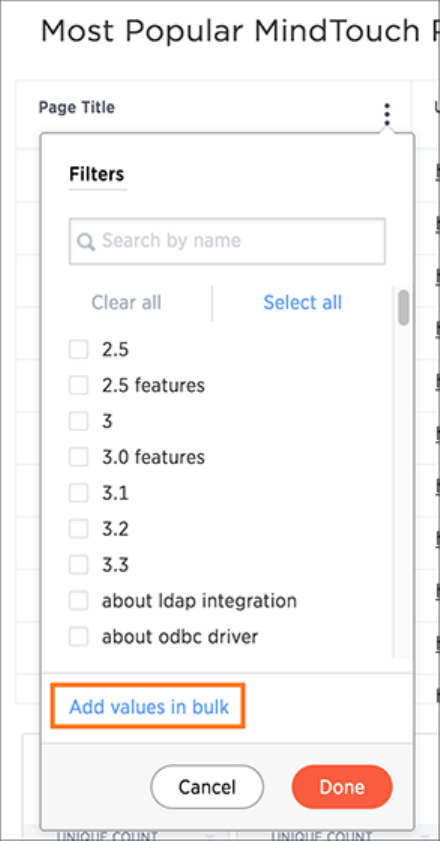The height and width of the screenshot is (841, 440).
Task: Click the filter list scrollbar thumb
Action: pos(404,307)
